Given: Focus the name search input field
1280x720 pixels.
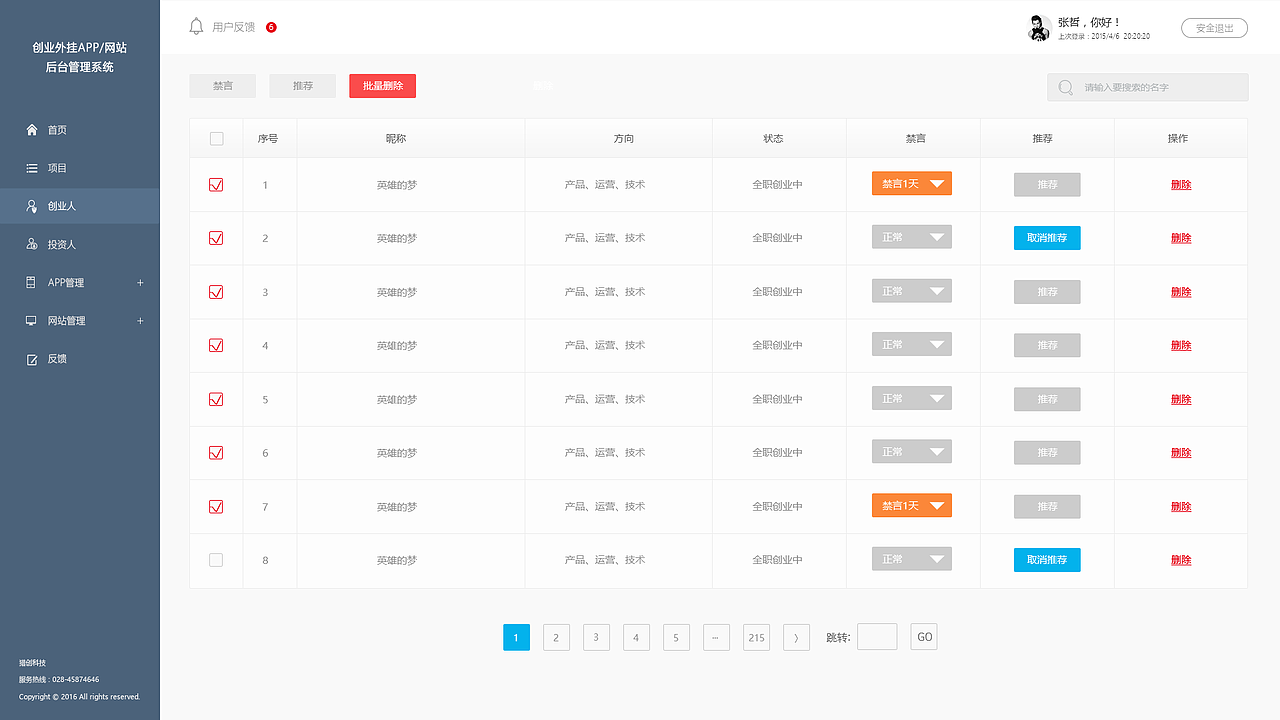Looking at the screenshot, I should [1148, 87].
